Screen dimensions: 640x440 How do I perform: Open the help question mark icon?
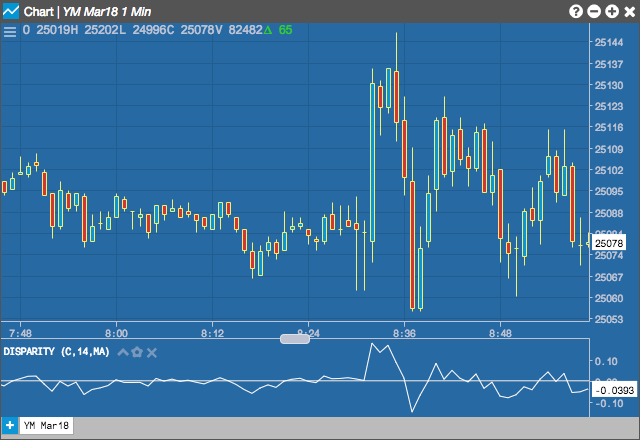point(576,11)
